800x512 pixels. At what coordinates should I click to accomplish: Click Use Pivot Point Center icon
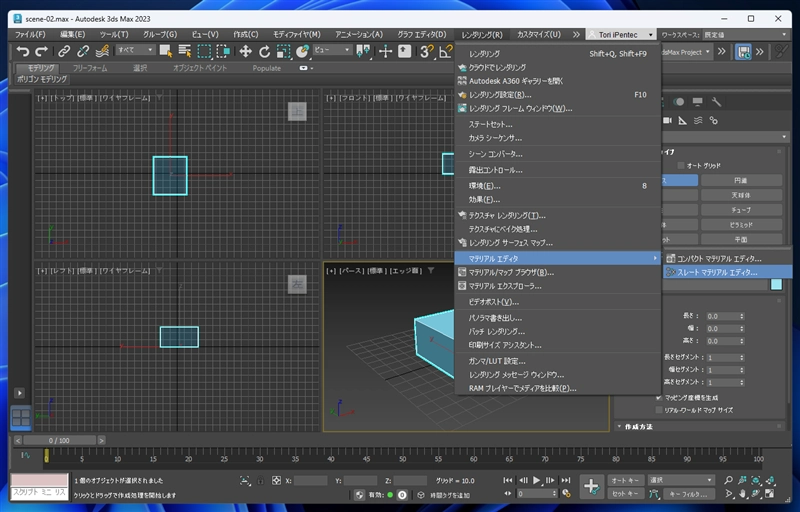click(363, 51)
